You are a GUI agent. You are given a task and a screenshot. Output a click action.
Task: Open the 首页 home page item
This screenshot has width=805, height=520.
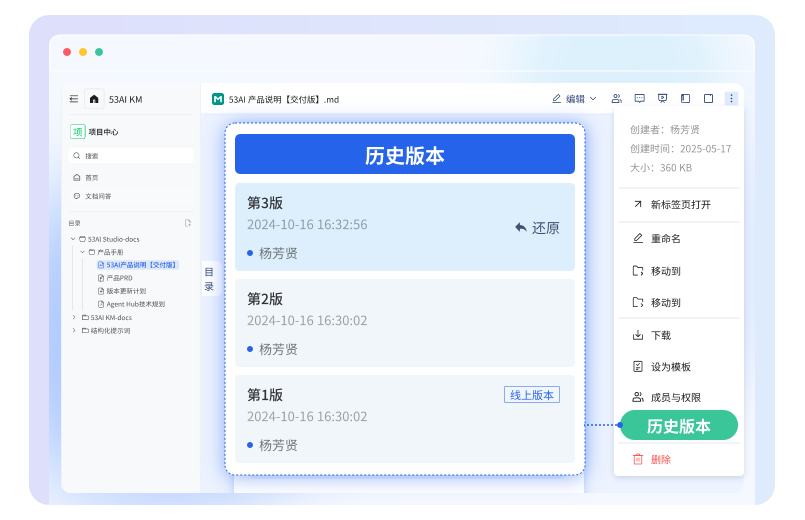click(86, 178)
